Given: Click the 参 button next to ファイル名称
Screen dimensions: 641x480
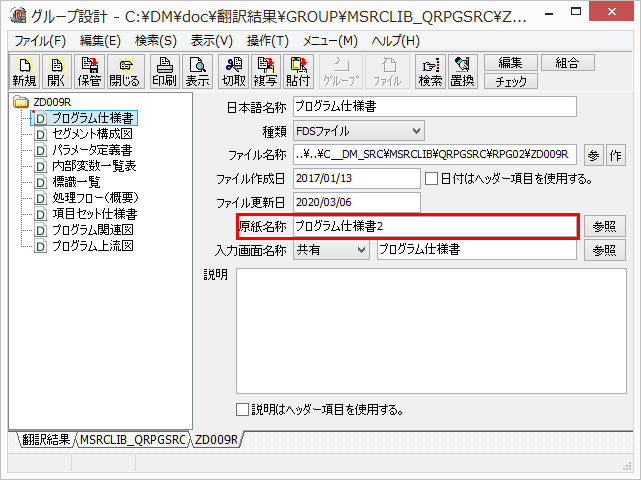Looking at the screenshot, I should (594, 155).
